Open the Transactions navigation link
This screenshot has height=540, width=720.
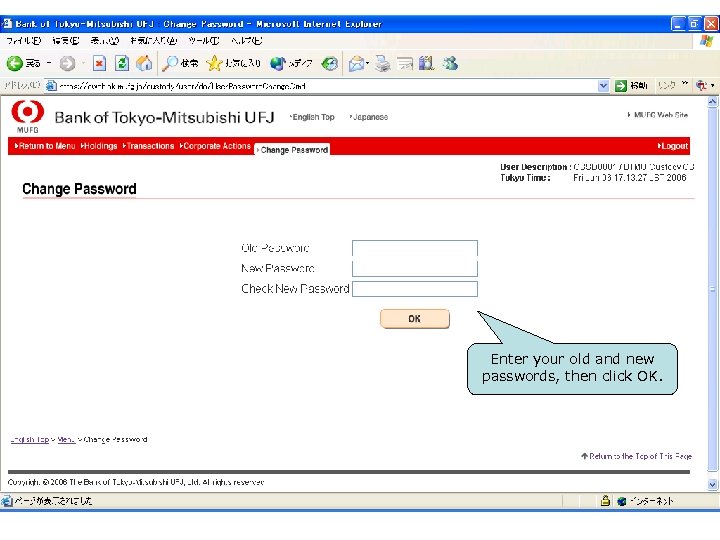pyautogui.click(x=148, y=146)
